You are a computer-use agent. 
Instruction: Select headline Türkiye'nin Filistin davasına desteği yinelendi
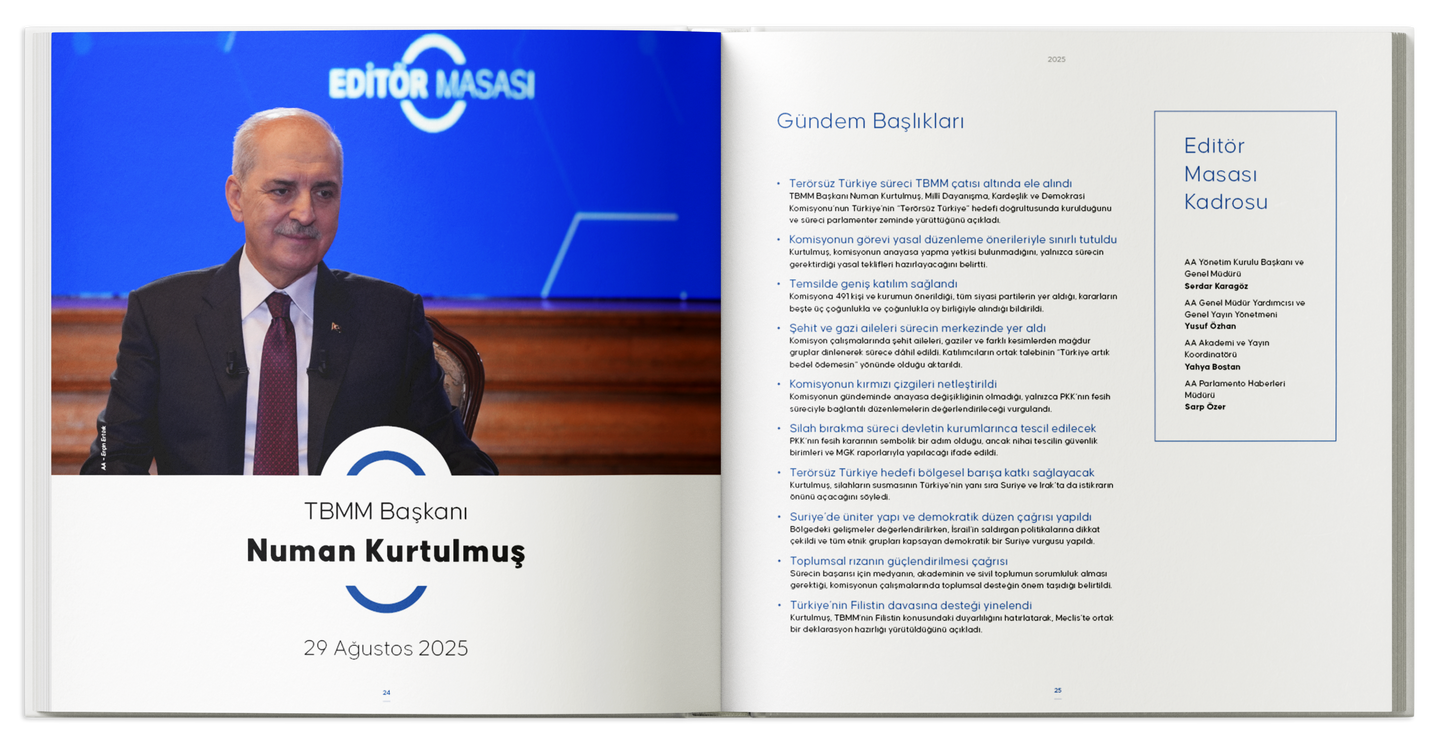coord(910,606)
